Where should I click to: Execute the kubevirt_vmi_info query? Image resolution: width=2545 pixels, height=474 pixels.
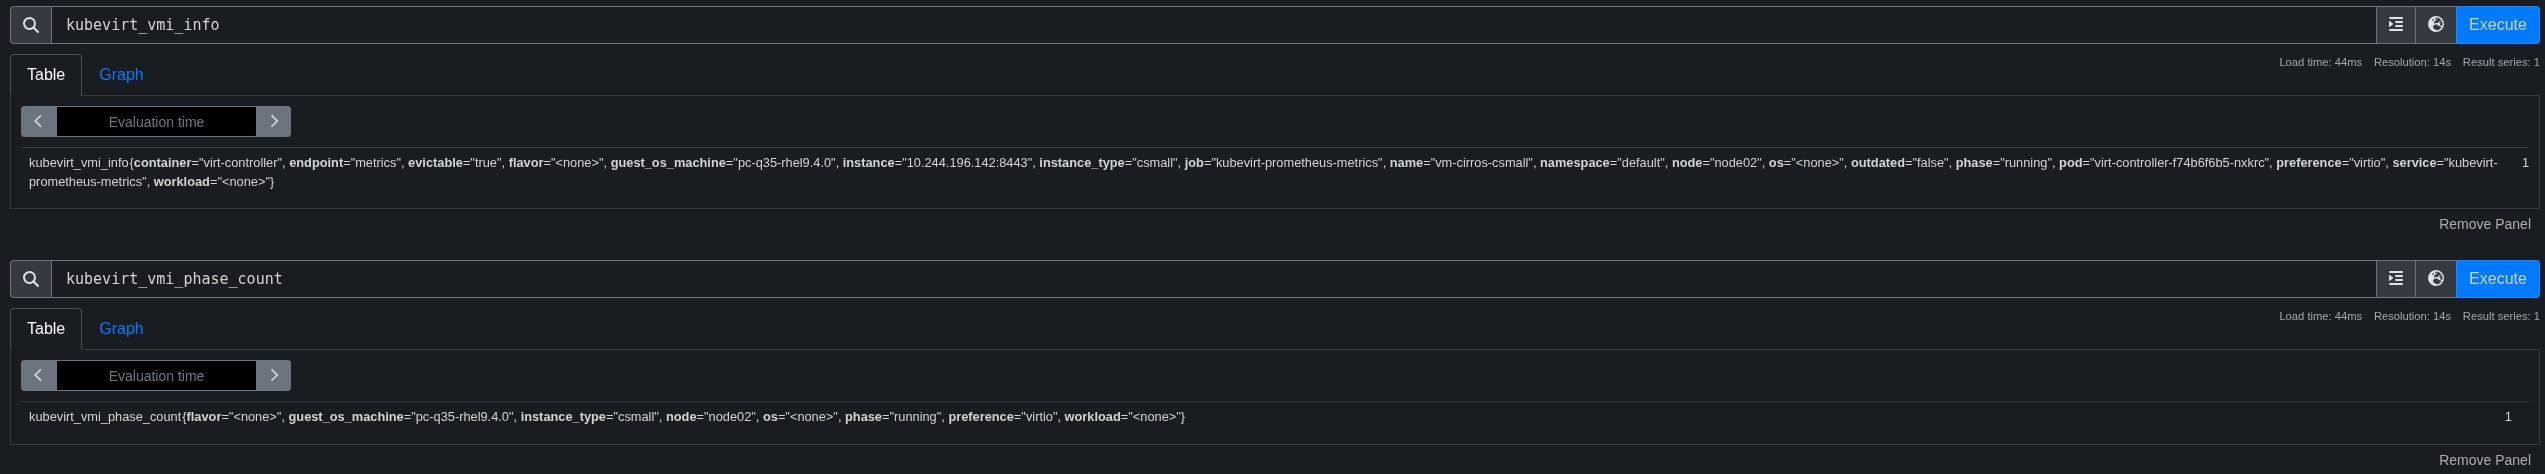(2497, 25)
